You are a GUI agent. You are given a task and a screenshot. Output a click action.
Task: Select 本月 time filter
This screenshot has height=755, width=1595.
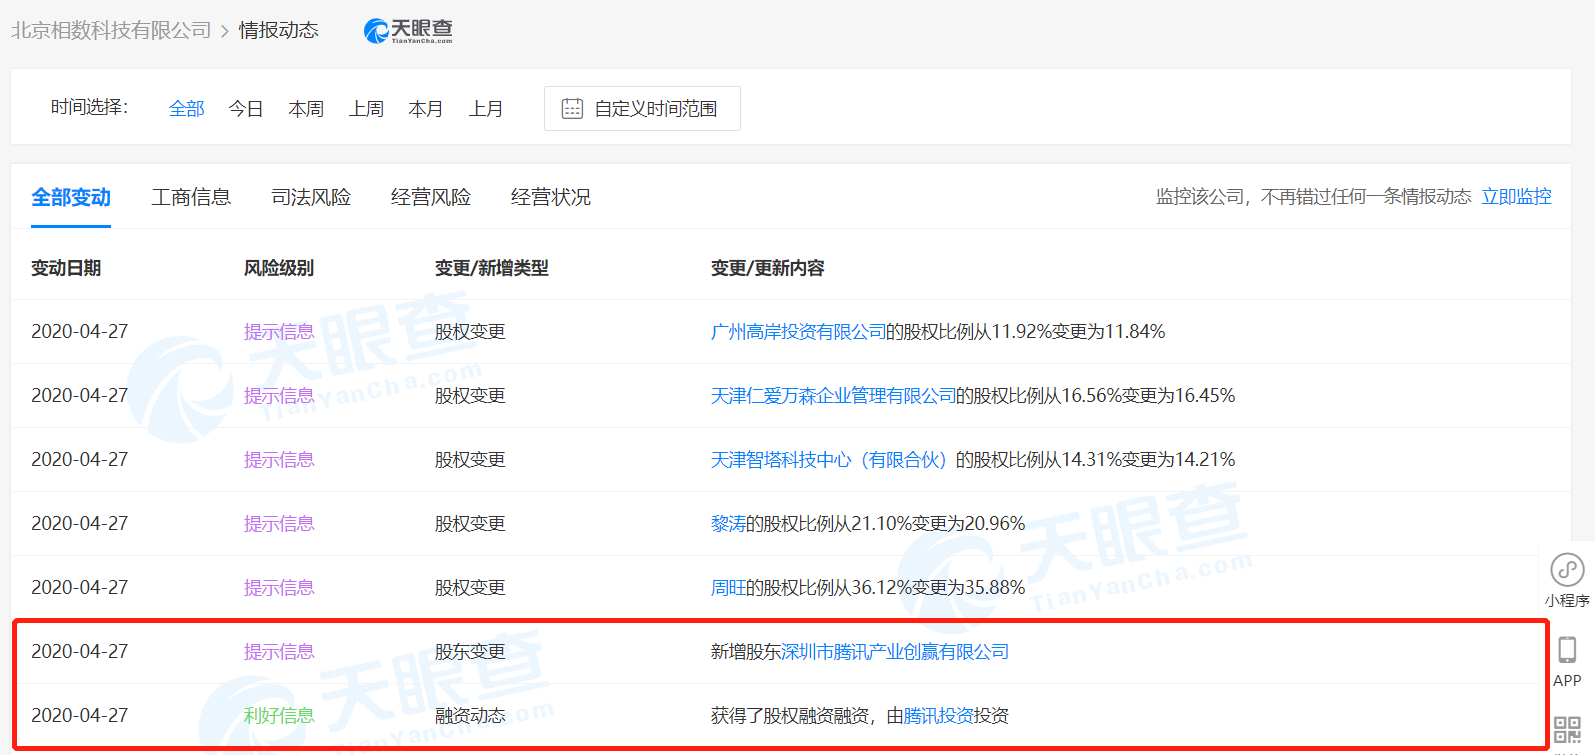pyautogui.click(x=426, y=108)
